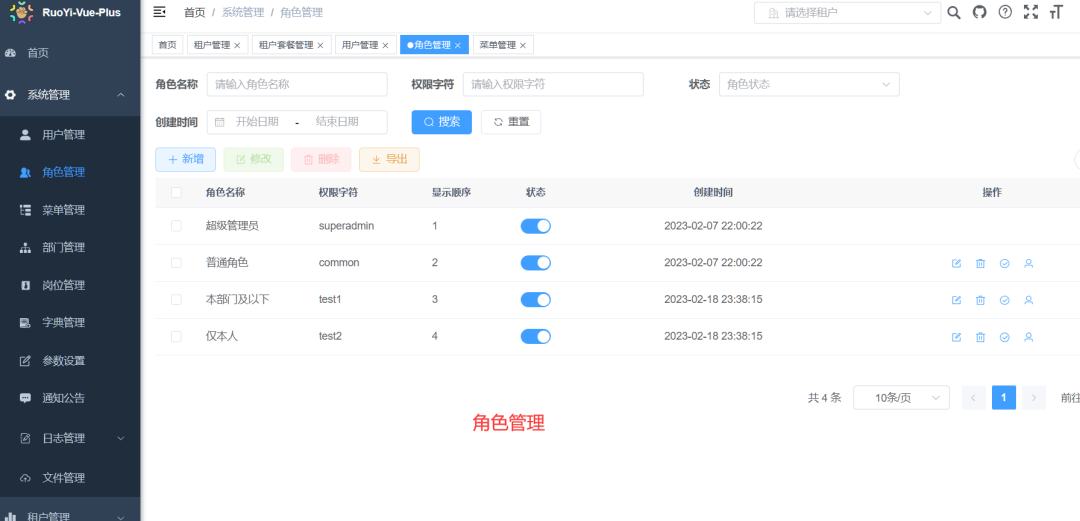
Task: Click the hamburger sidebar collapse icon
Action: pos(159,12)
